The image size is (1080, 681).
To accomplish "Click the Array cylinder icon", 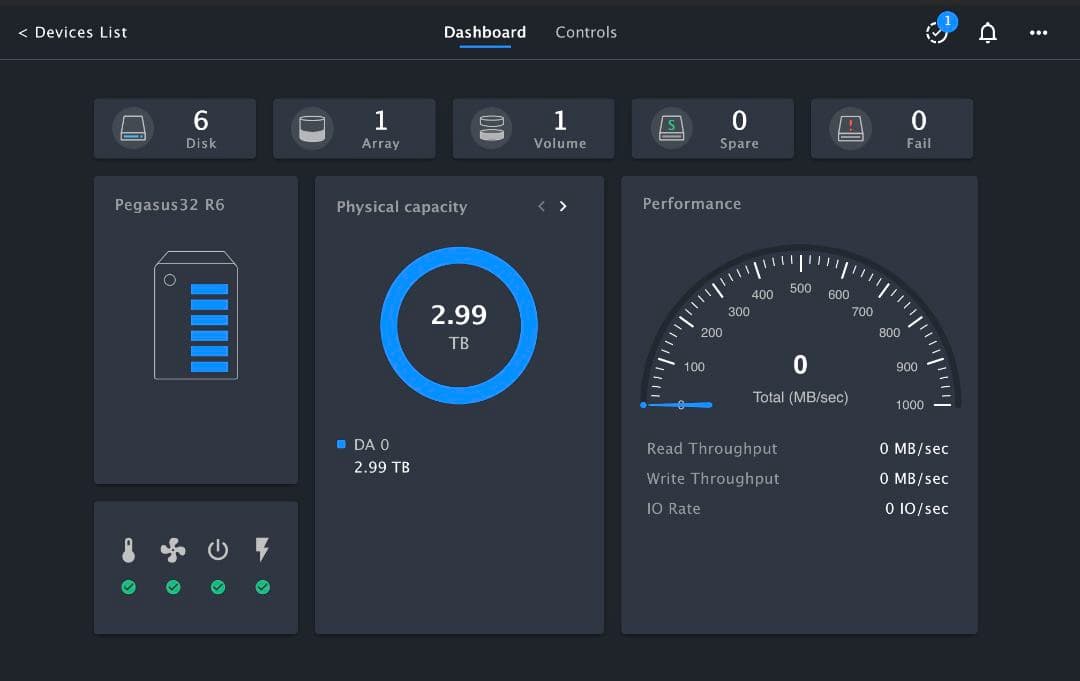I will (x=312, y=129).
